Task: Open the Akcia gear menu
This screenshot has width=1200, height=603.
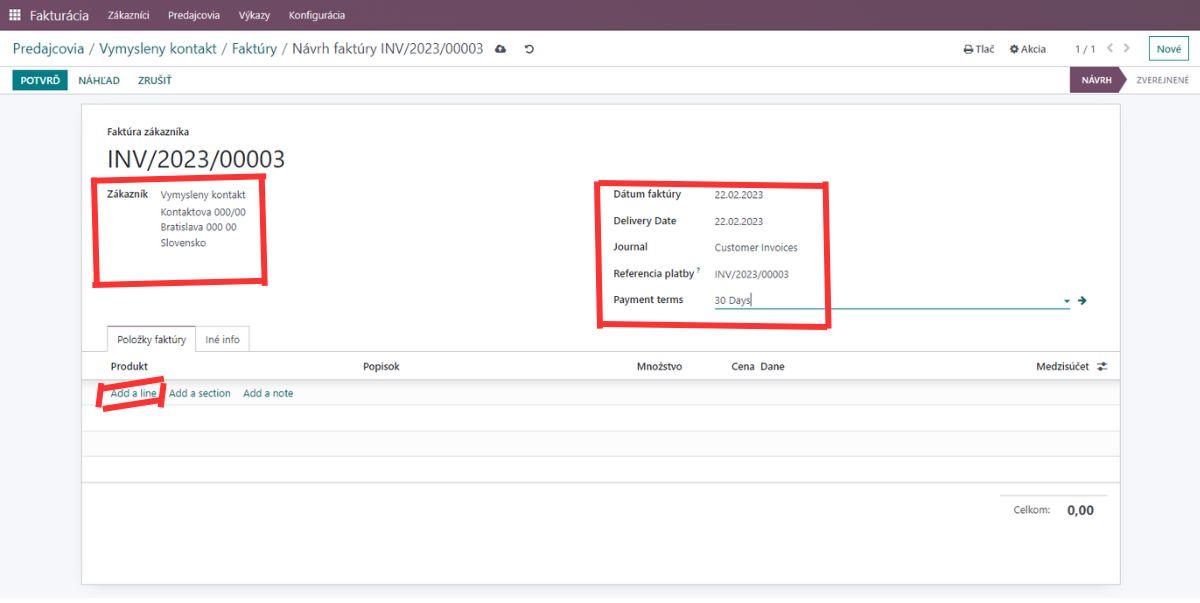Action: click(1028, 49)
